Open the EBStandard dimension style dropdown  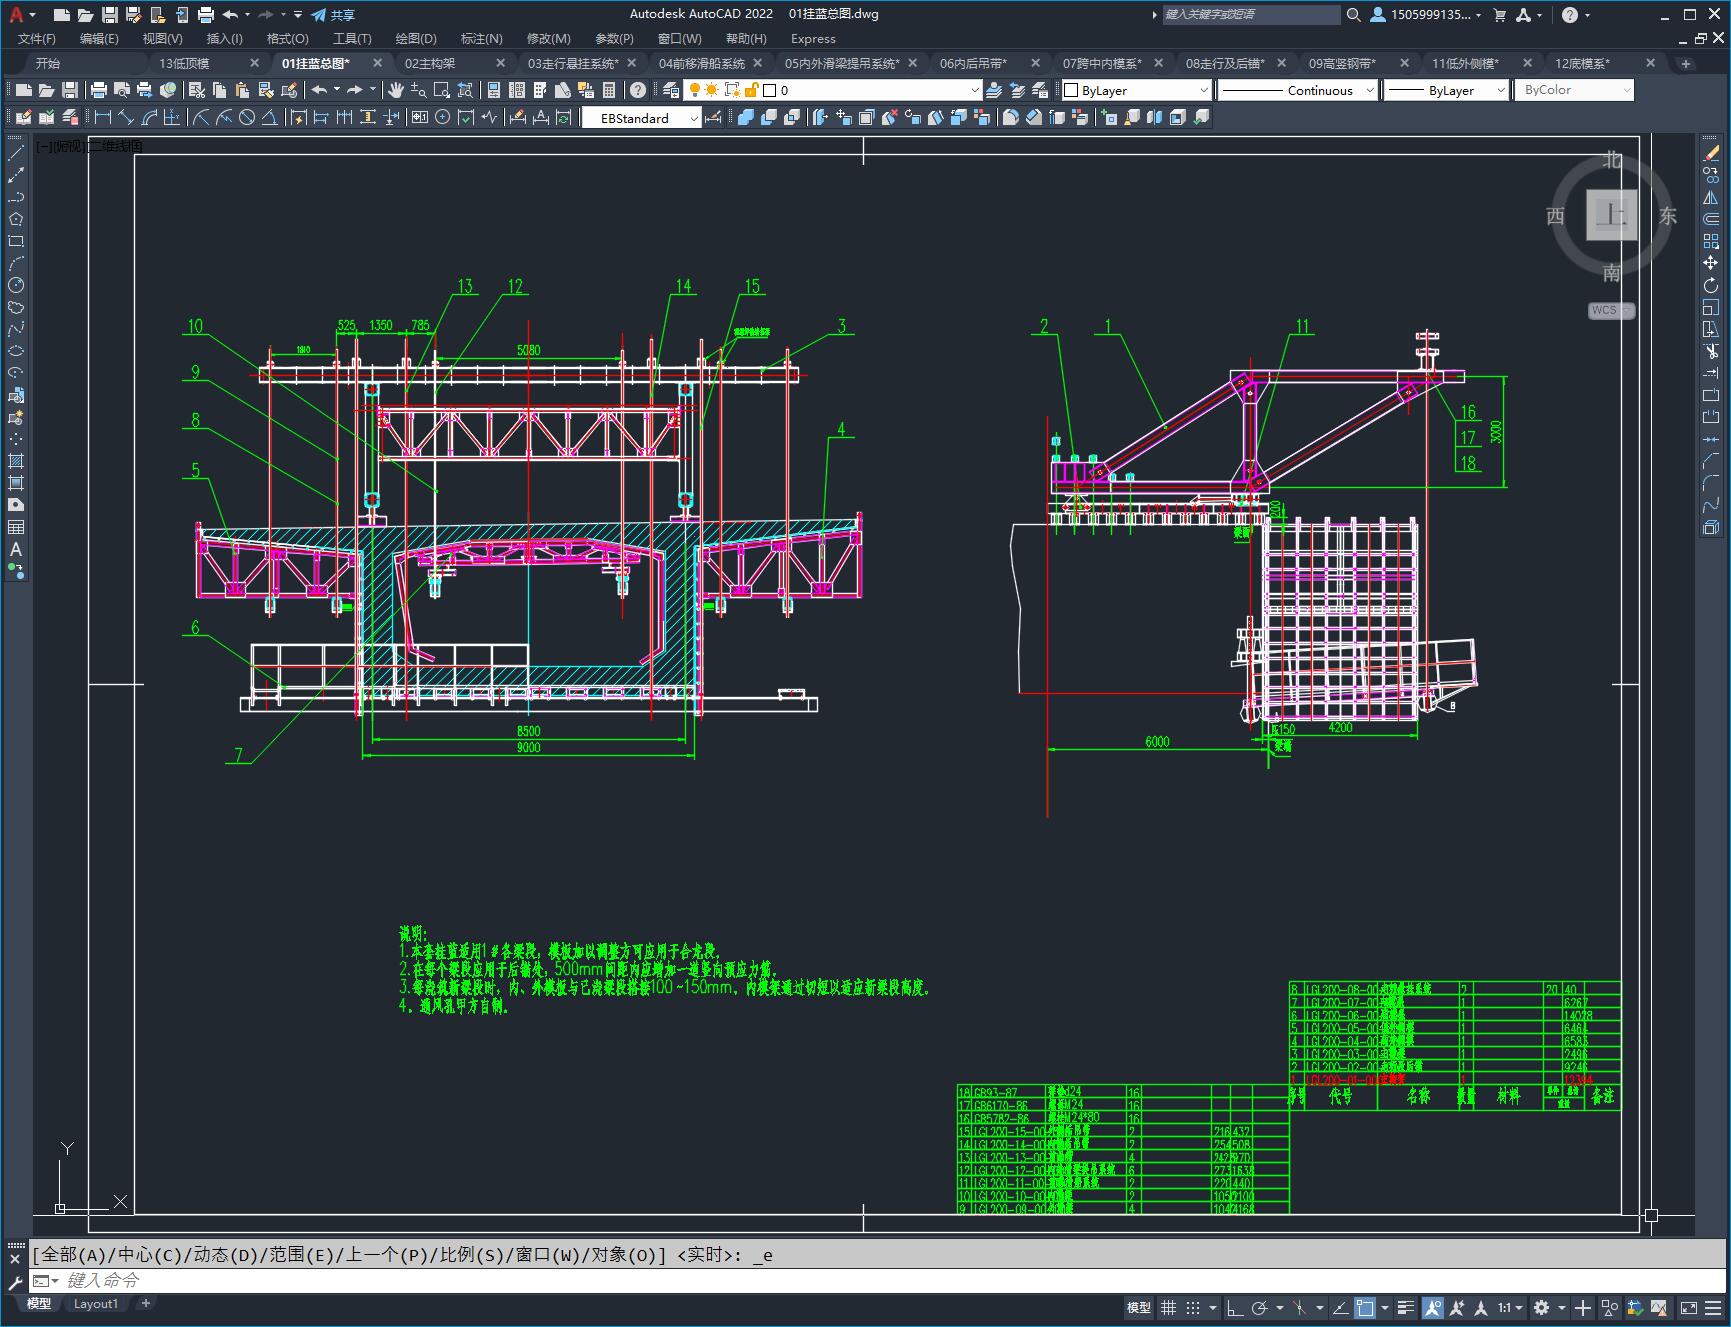click(642, 118)
